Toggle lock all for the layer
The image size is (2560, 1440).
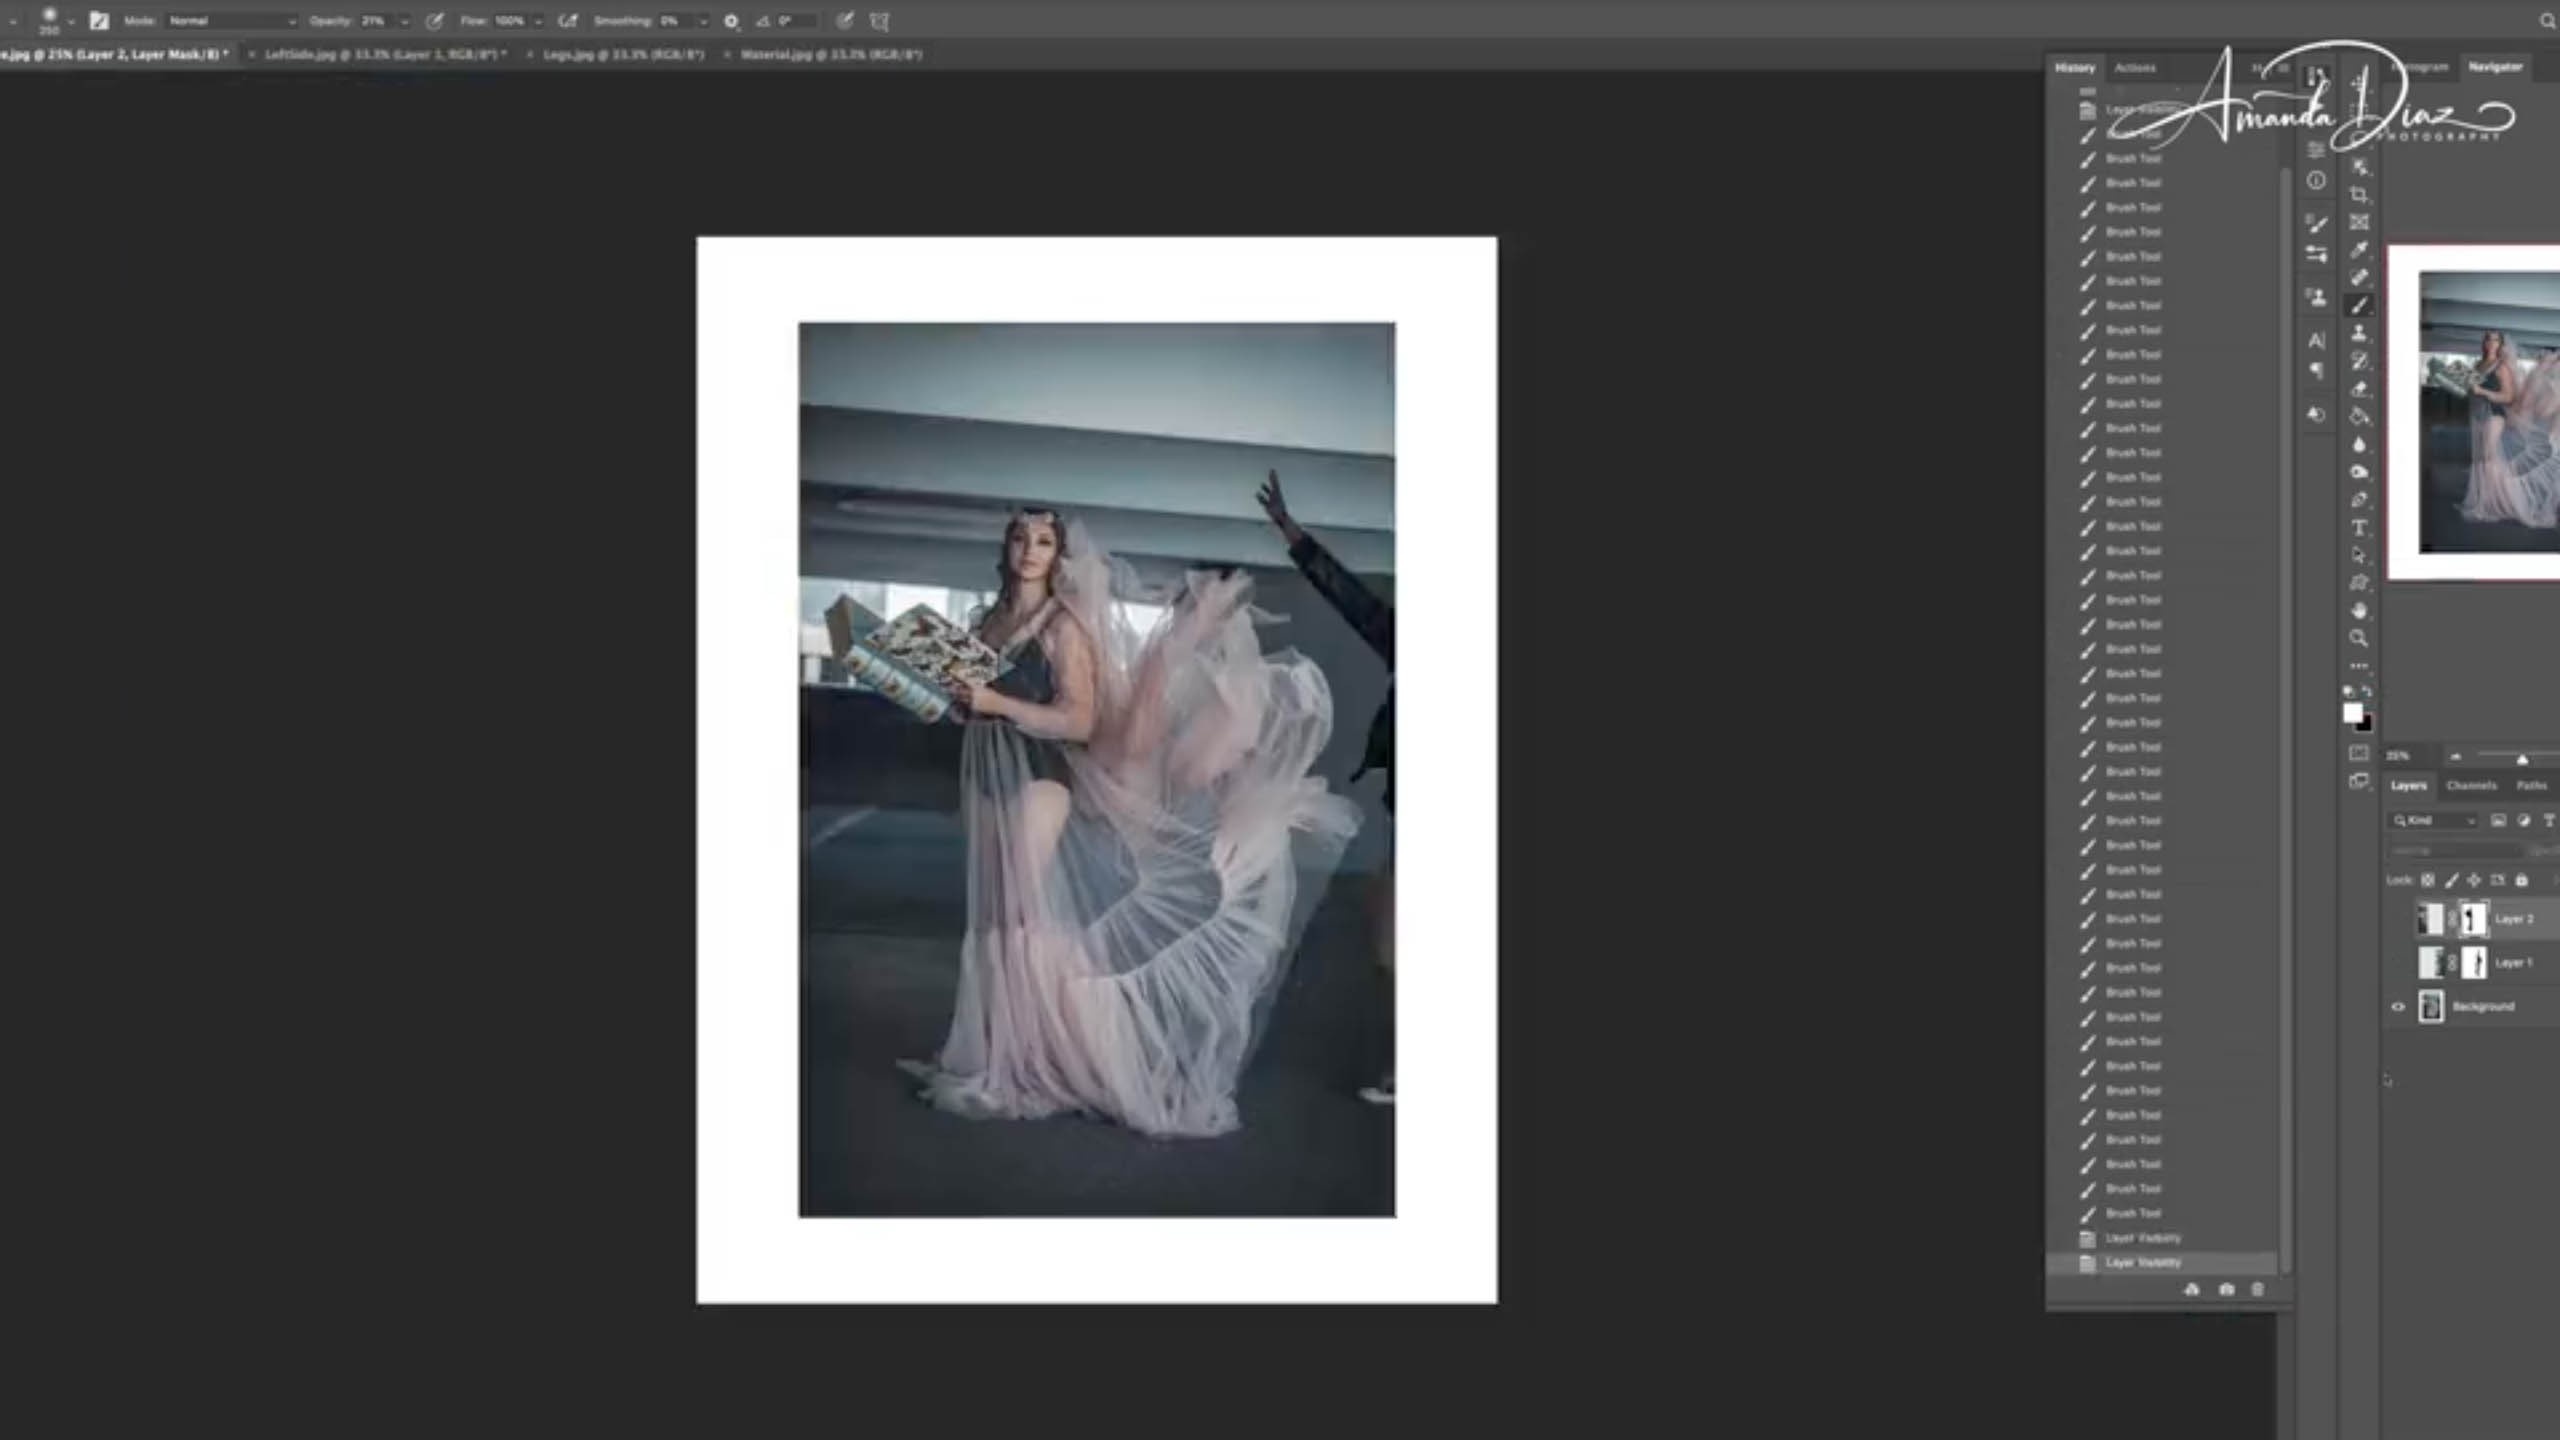(2521, 880)
